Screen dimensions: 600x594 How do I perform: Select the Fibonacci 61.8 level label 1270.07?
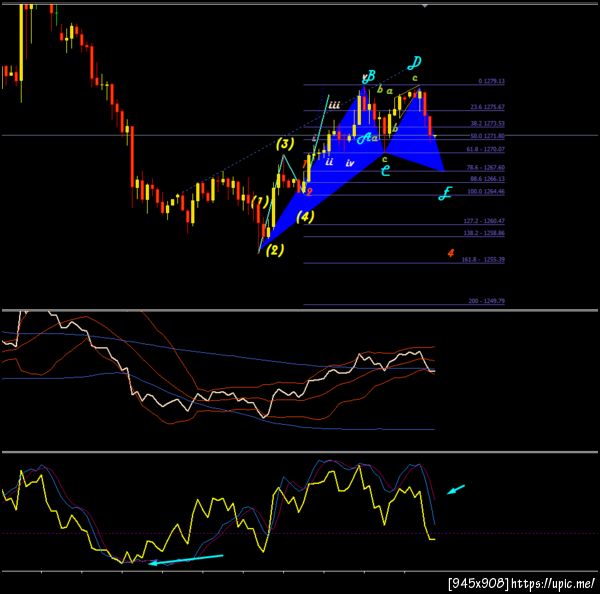tap(485, 149)
